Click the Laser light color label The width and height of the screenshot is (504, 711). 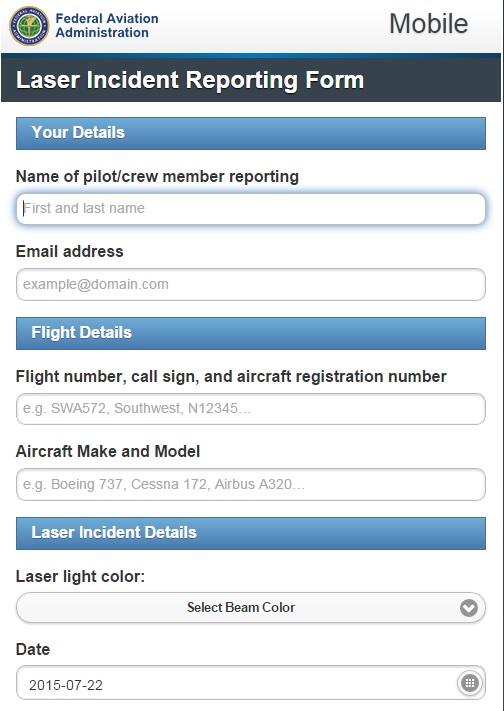coord(80,576)
